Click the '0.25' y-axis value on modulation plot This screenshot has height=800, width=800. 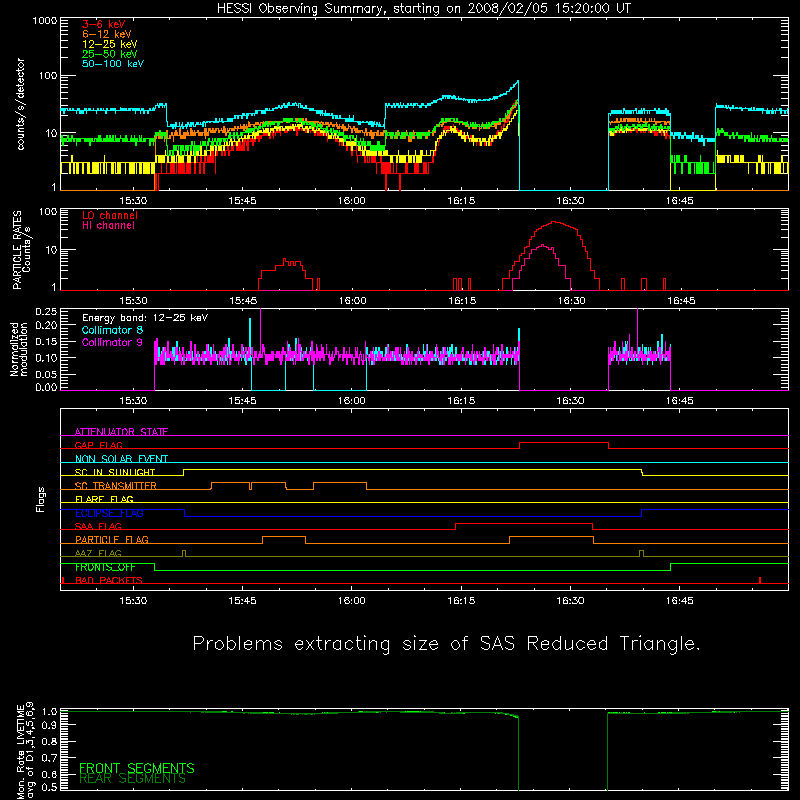pos(46,311)
